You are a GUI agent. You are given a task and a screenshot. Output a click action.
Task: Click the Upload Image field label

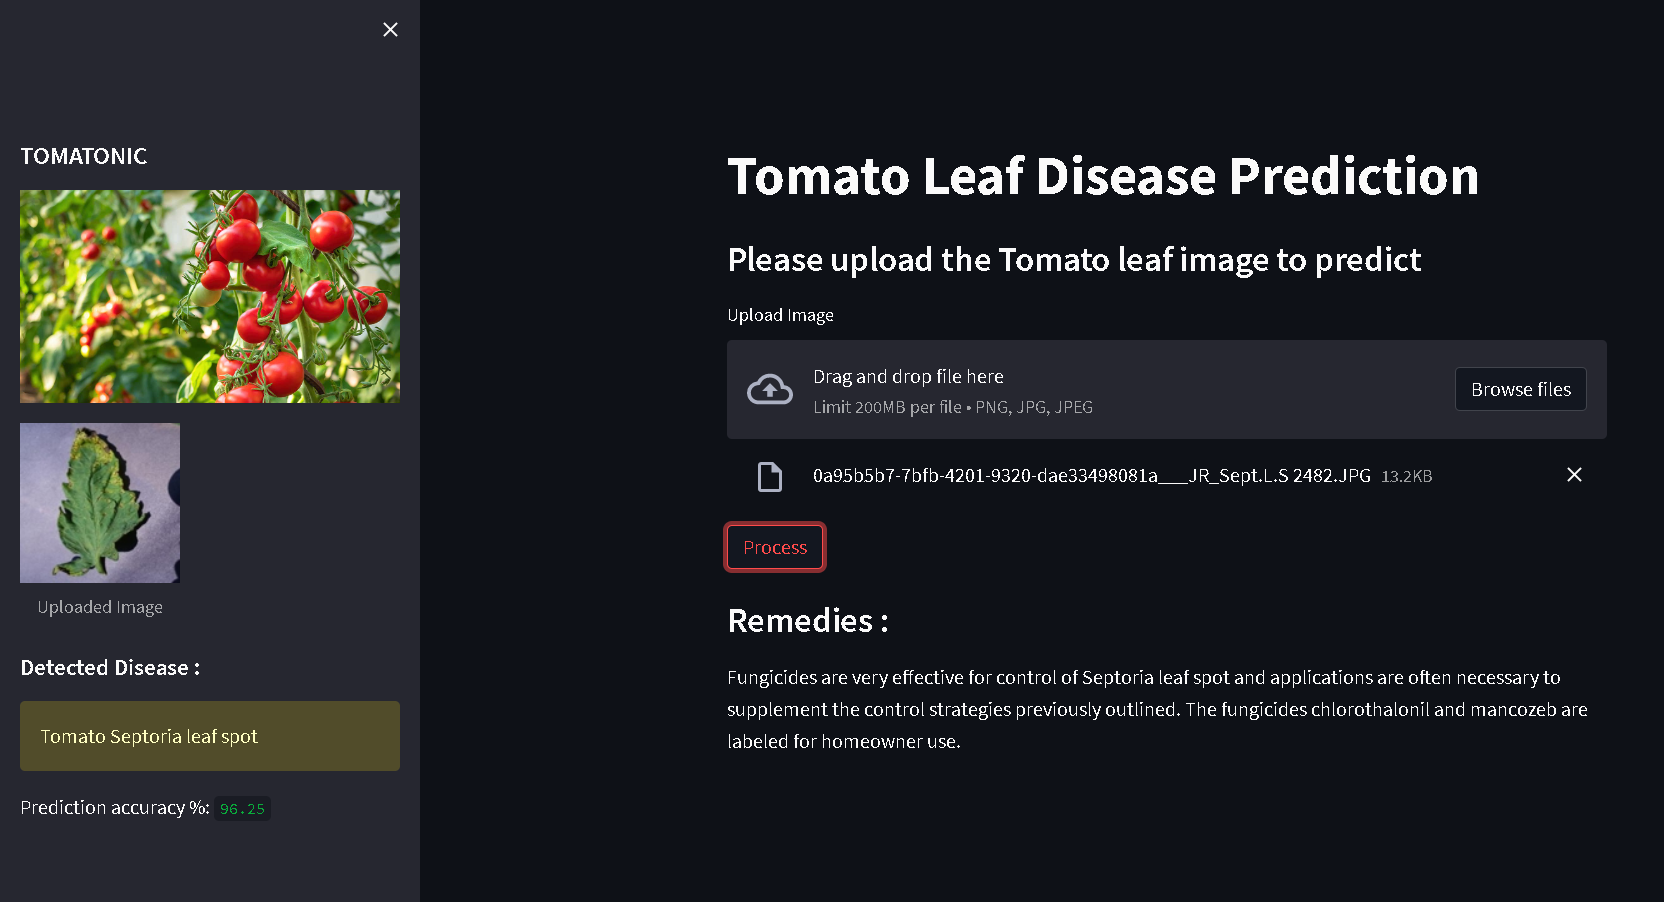tap(780, 314)
